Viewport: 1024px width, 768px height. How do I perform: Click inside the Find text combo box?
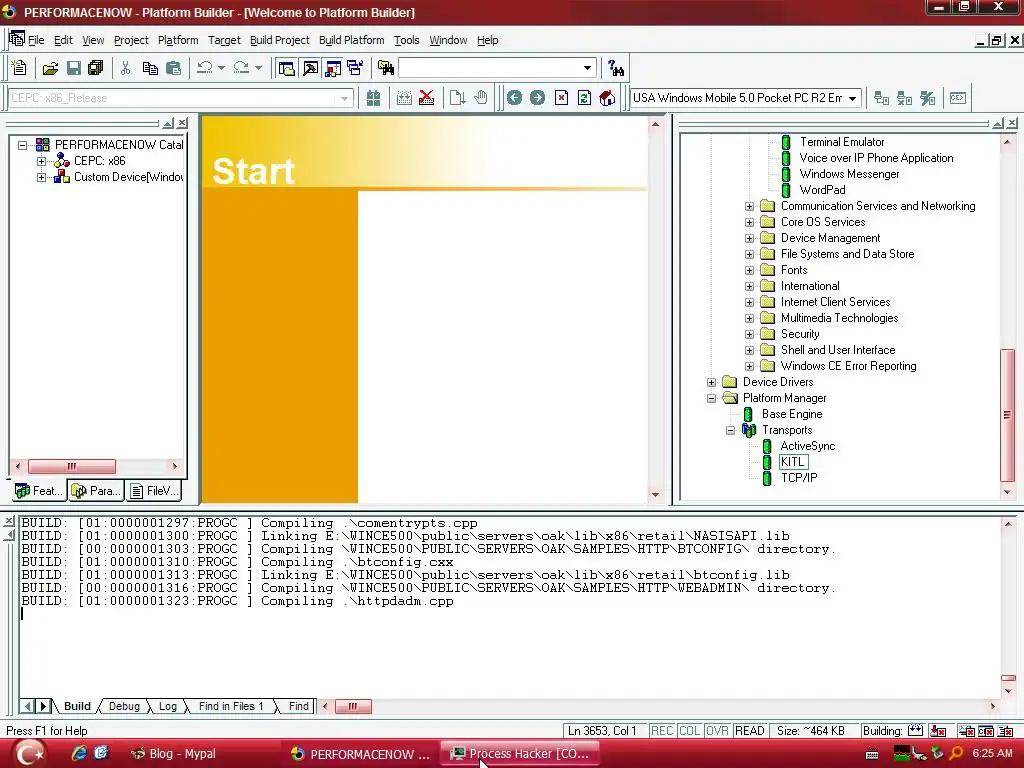[489, 68]
